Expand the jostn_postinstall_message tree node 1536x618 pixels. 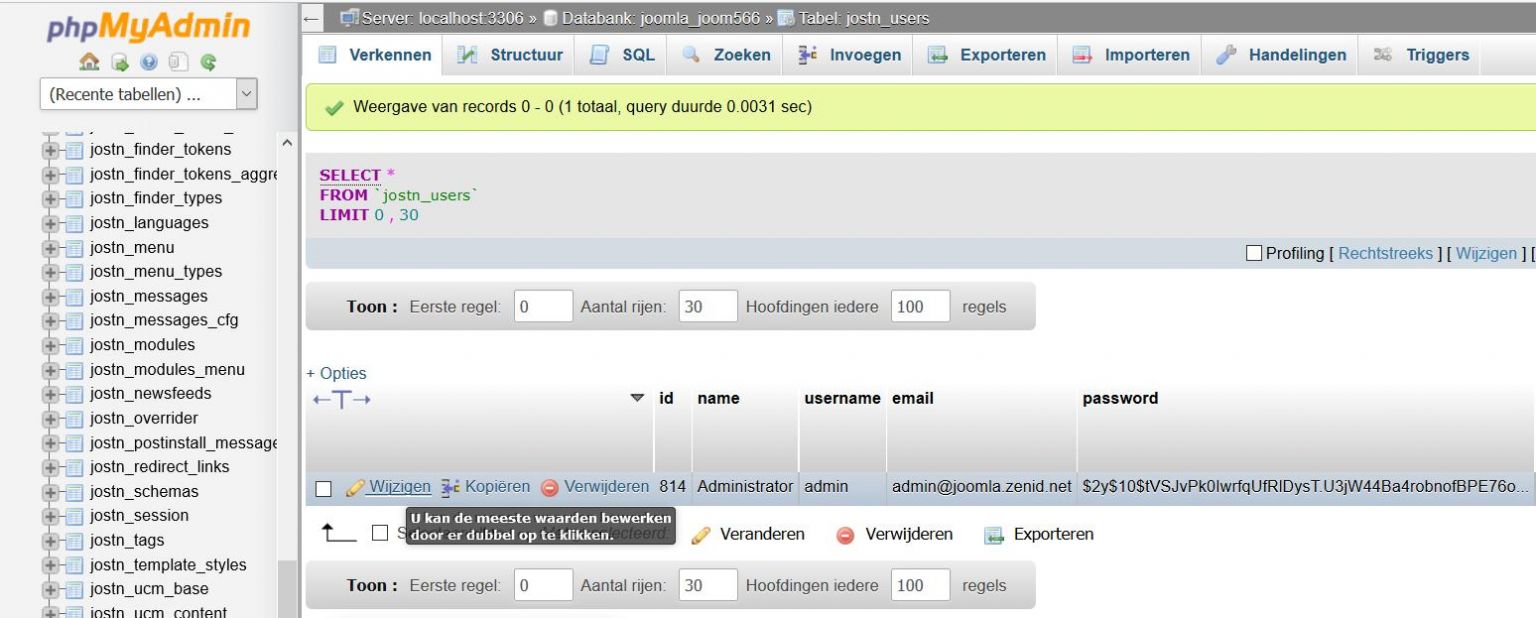click(51, 443)
